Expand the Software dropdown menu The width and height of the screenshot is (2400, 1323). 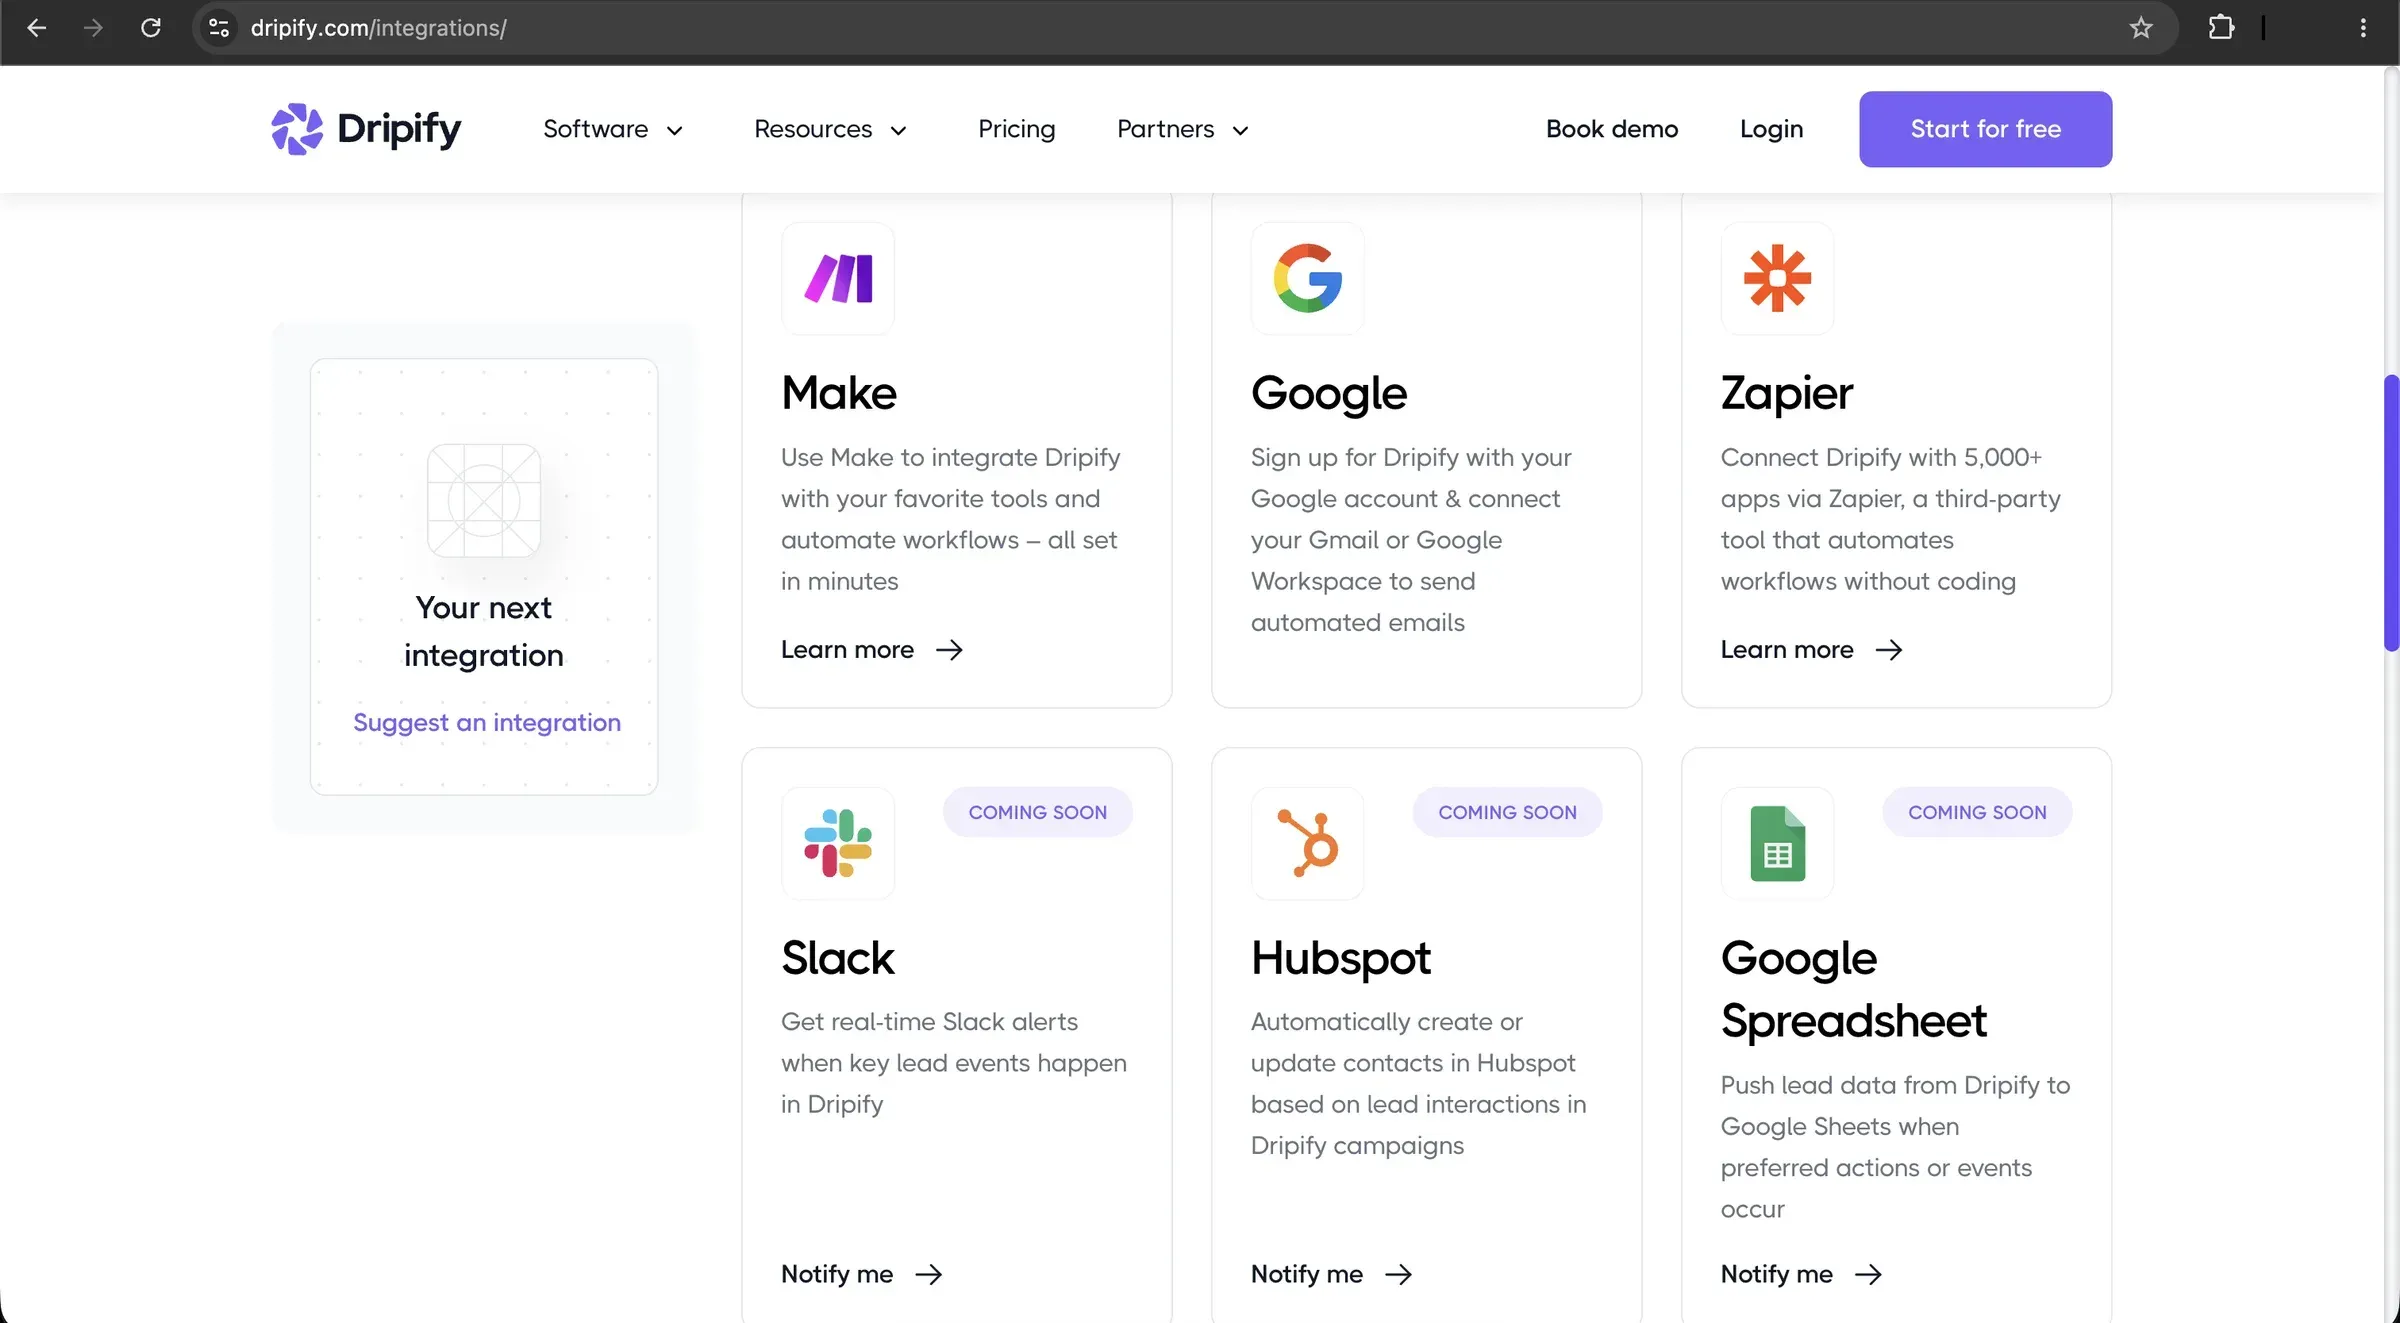(x=613, y=130)
